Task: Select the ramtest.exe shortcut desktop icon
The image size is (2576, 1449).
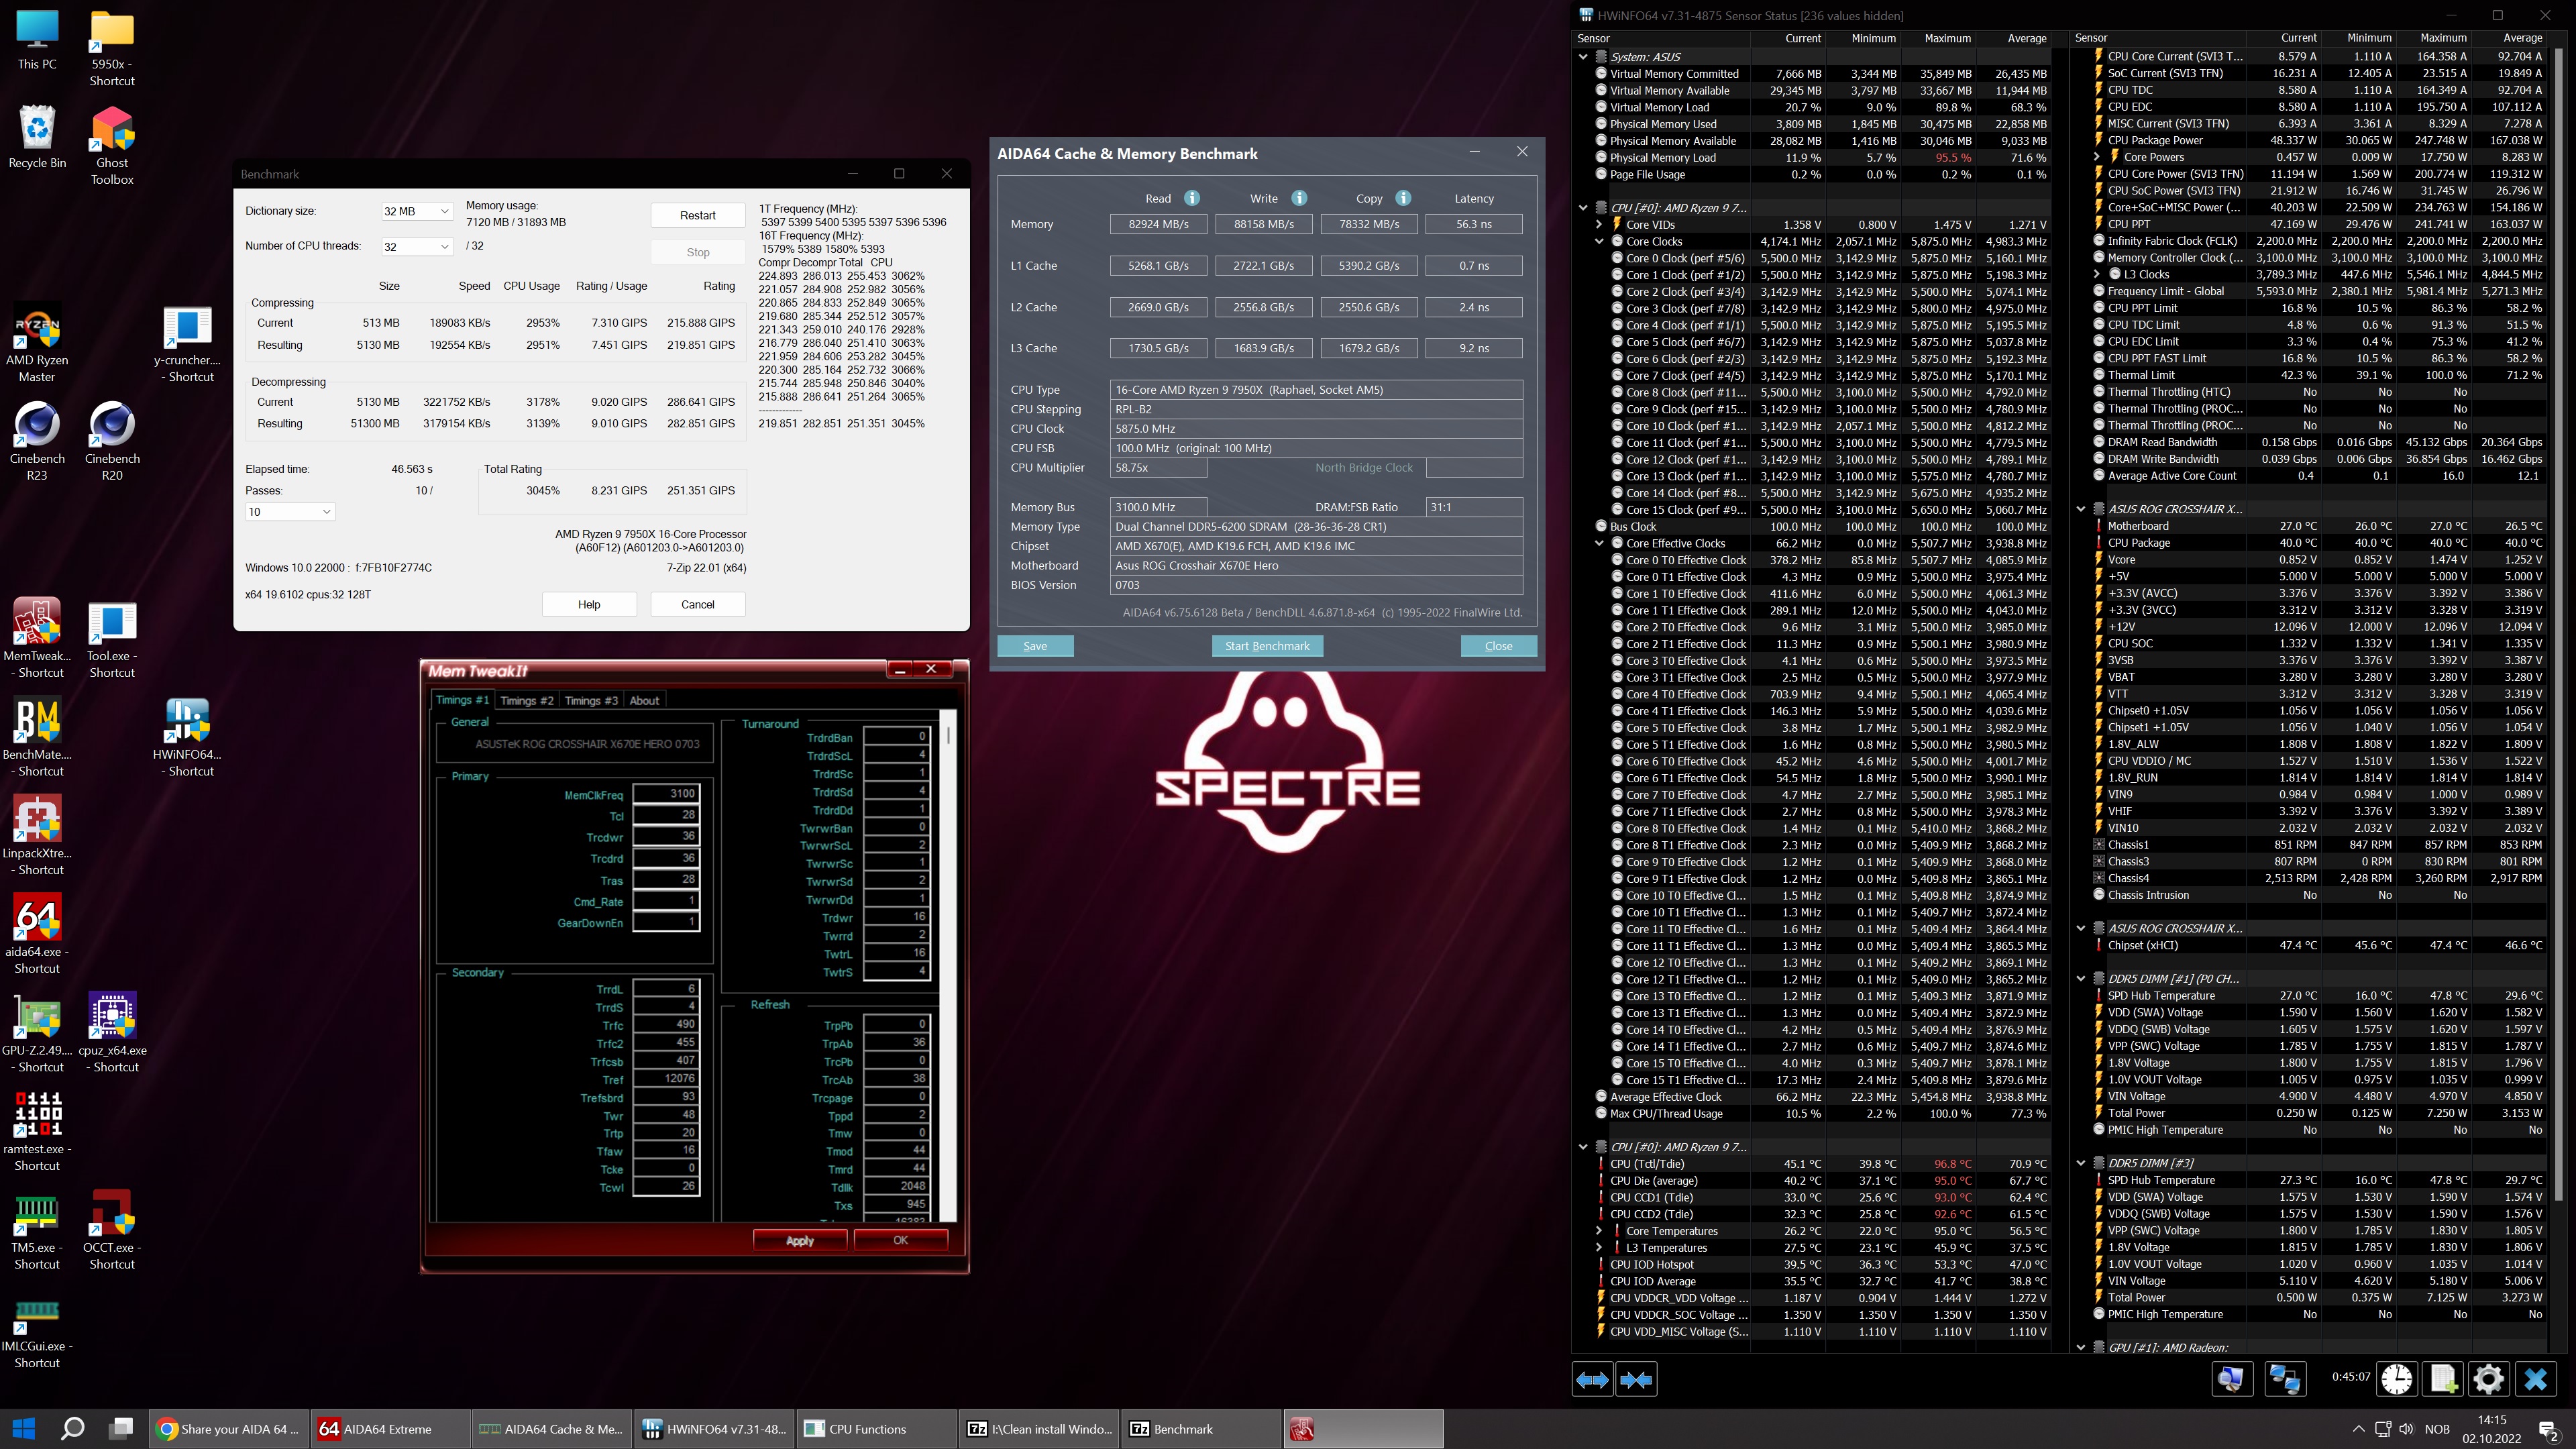Action: pos(37,1131)
